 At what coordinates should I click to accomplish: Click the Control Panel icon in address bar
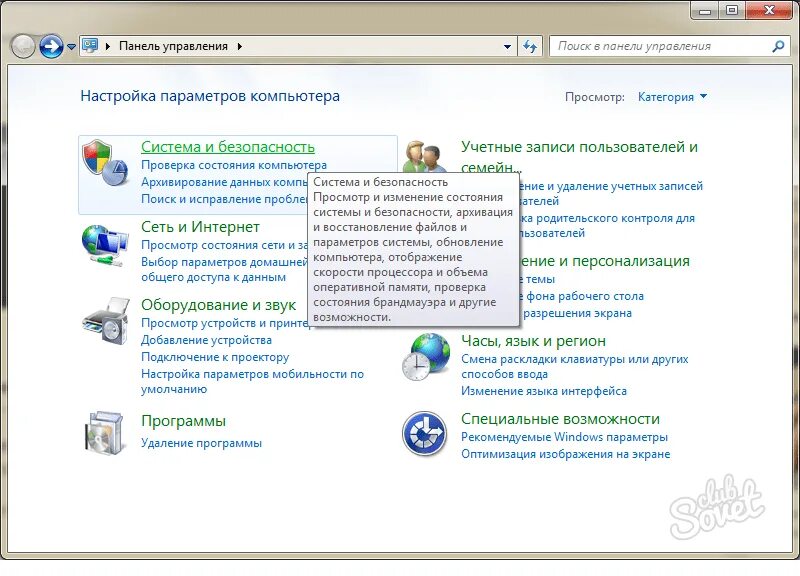(x=90, y=46)
